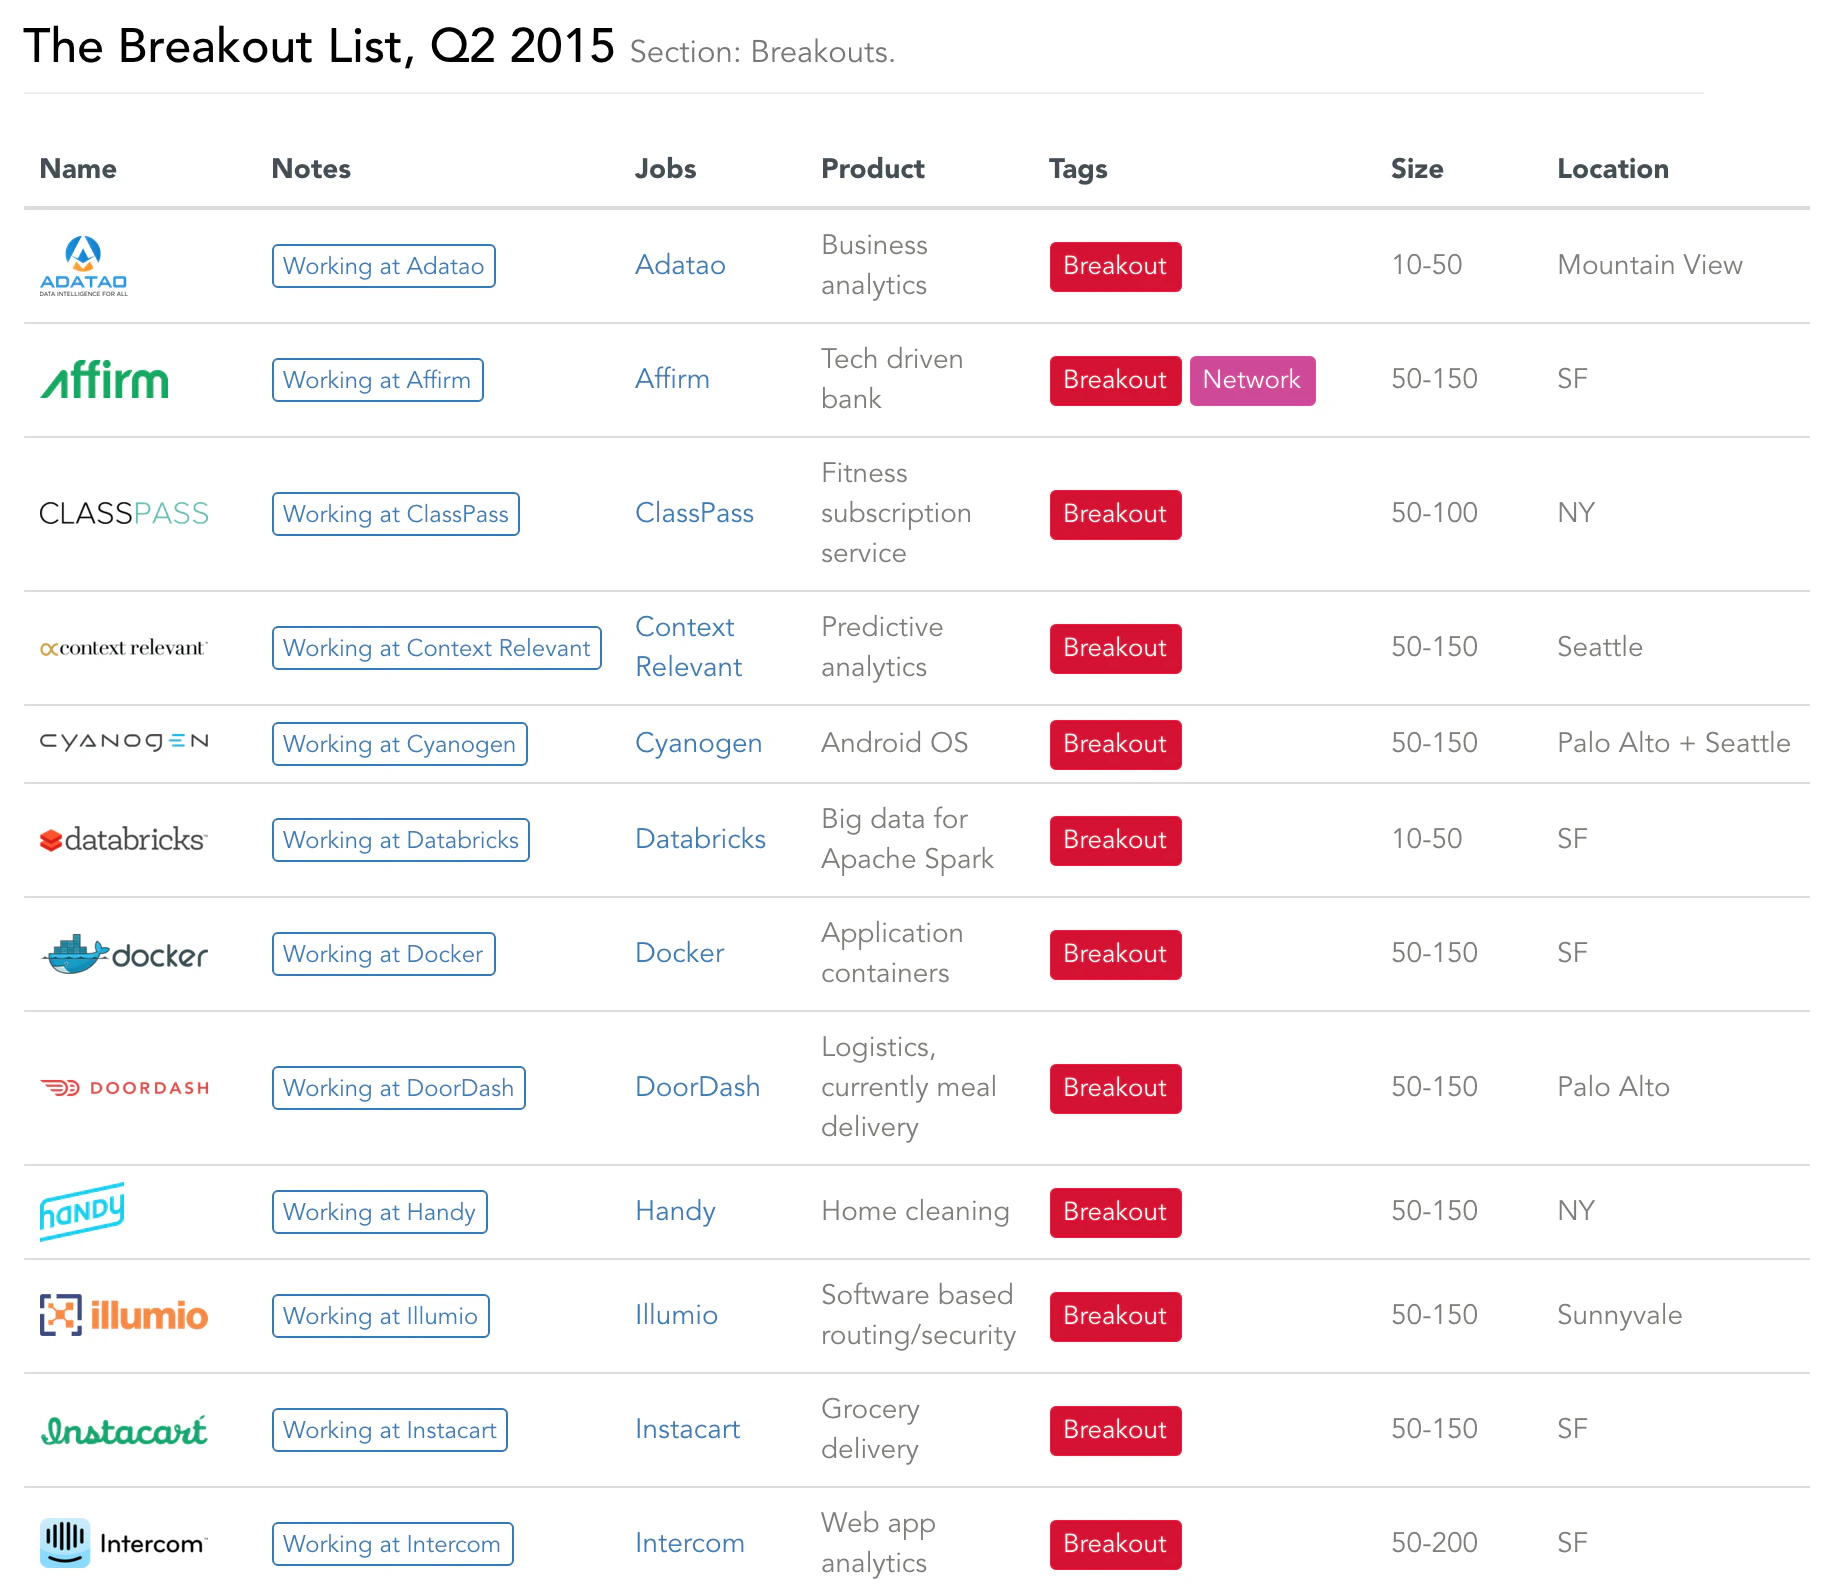The height and width of the screenshot is (1588, 1838).
Task: Click the Databricks logo
Action: (x=123, y=839)
